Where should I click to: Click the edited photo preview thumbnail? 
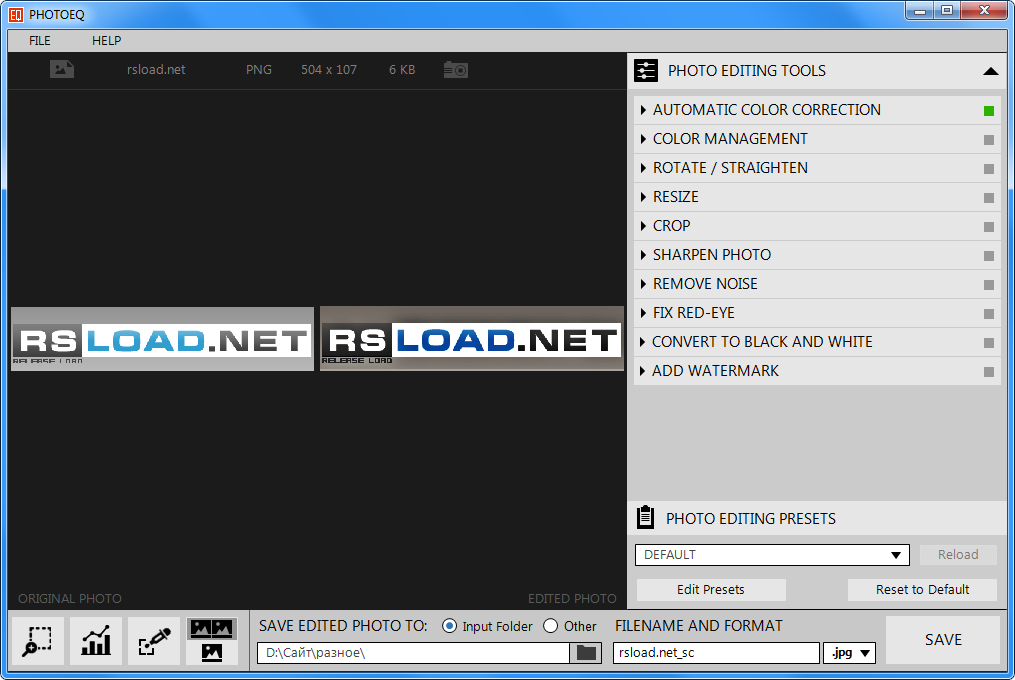(x=472, y=339)
